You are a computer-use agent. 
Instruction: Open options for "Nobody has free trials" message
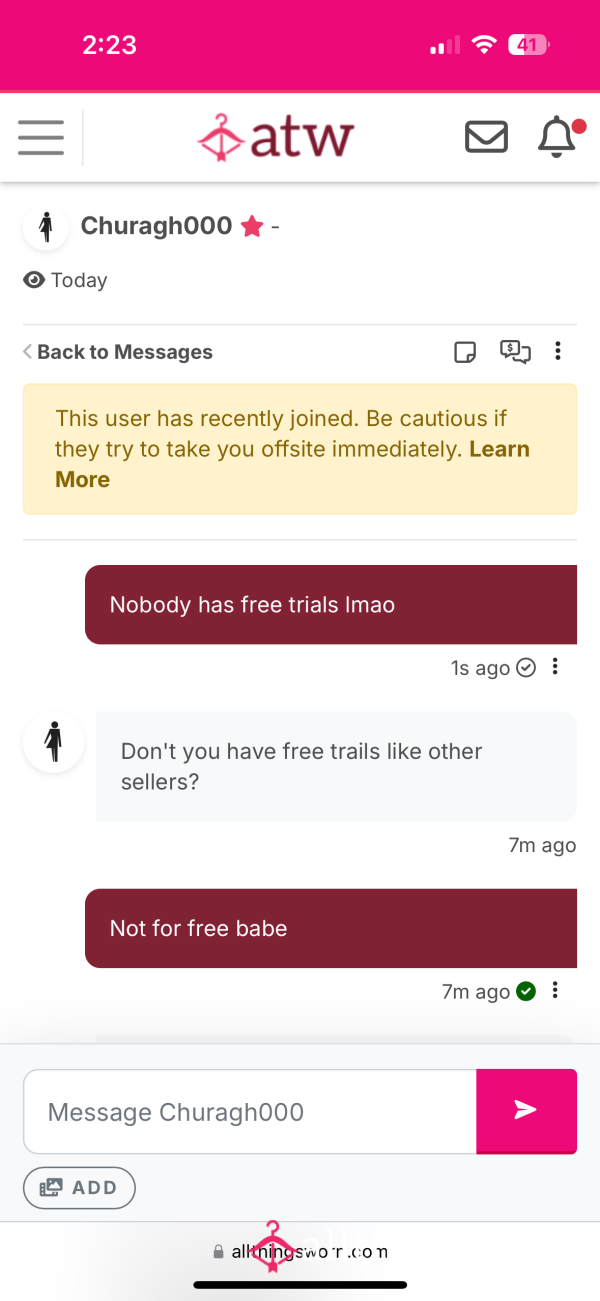(556, 667)
